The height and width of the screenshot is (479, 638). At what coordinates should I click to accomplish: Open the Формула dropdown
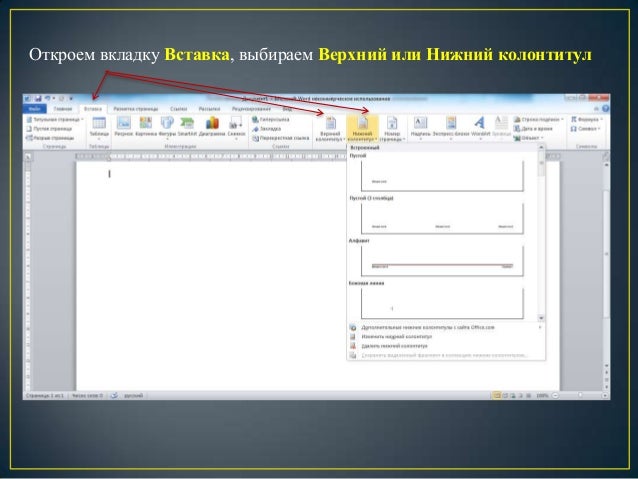tap(587, 120)
